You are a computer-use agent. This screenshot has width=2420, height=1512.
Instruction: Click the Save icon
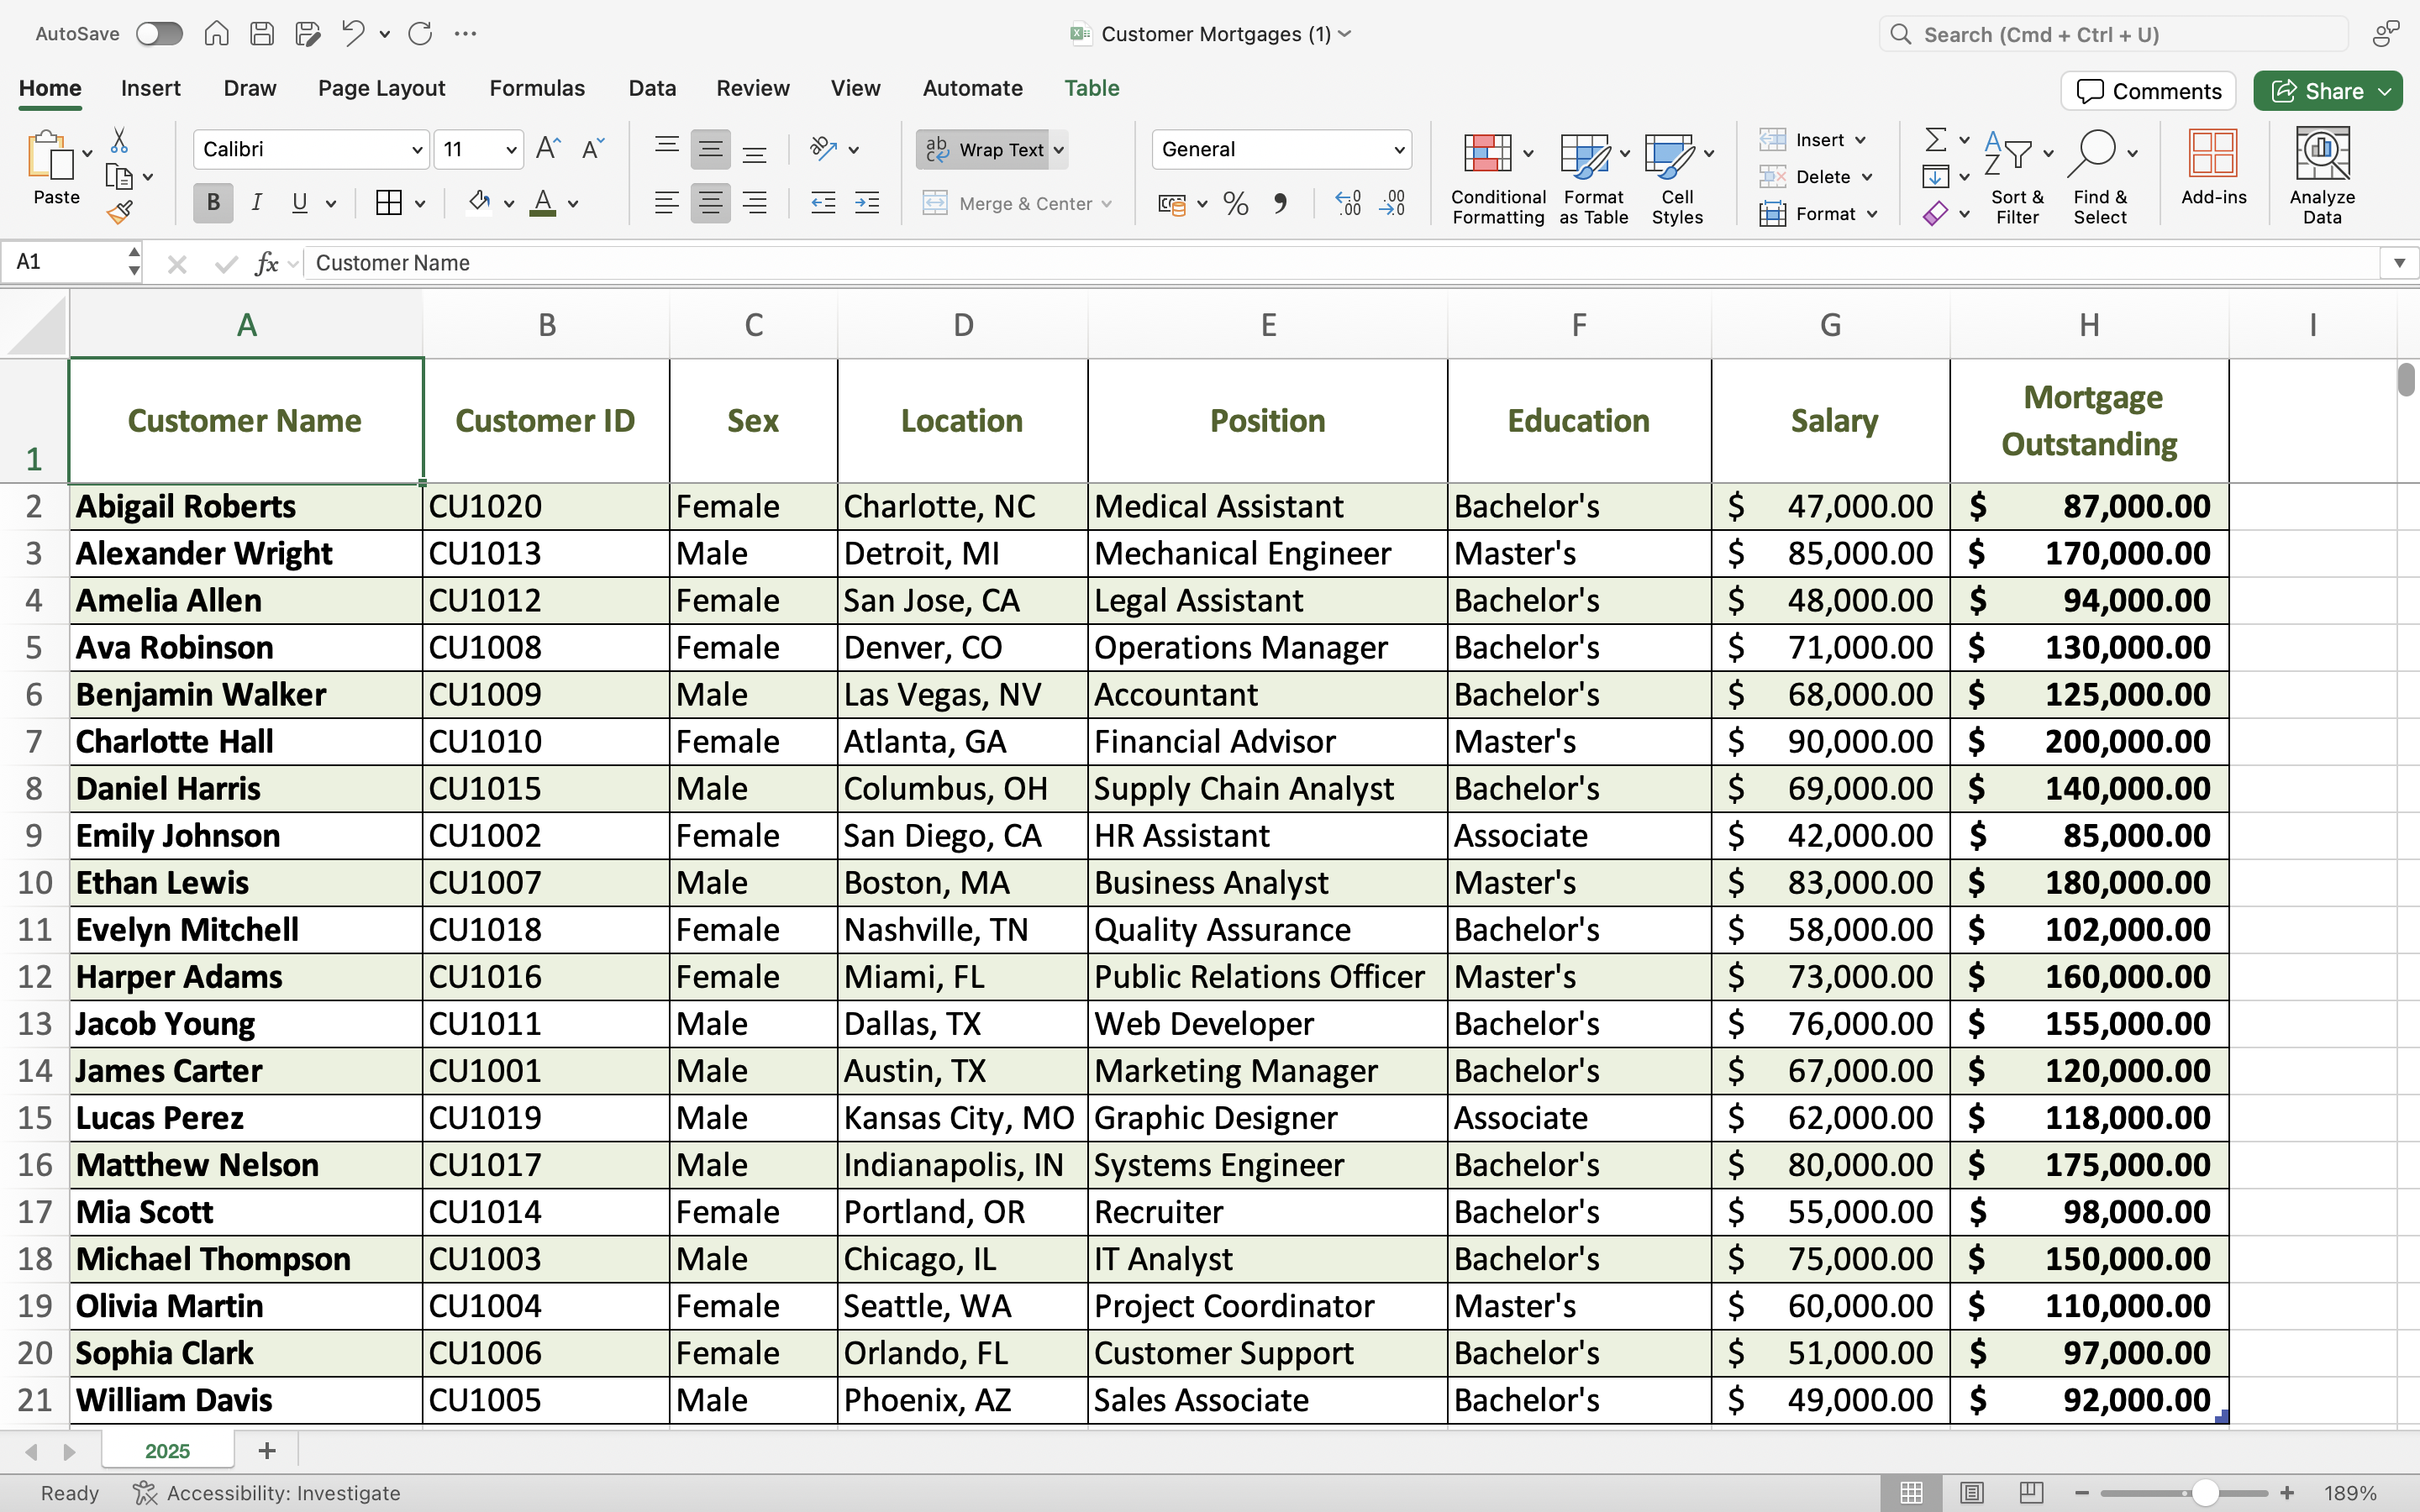(262, 34)
